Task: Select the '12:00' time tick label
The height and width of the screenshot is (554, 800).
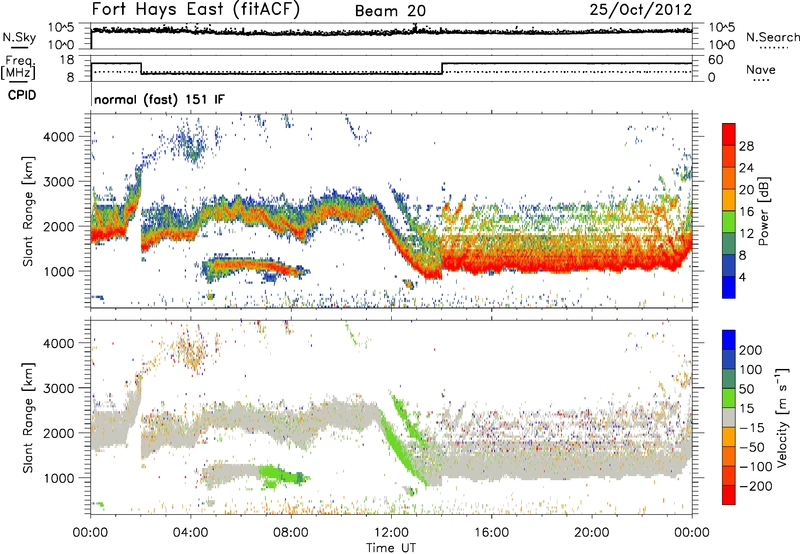Action: 391,533
